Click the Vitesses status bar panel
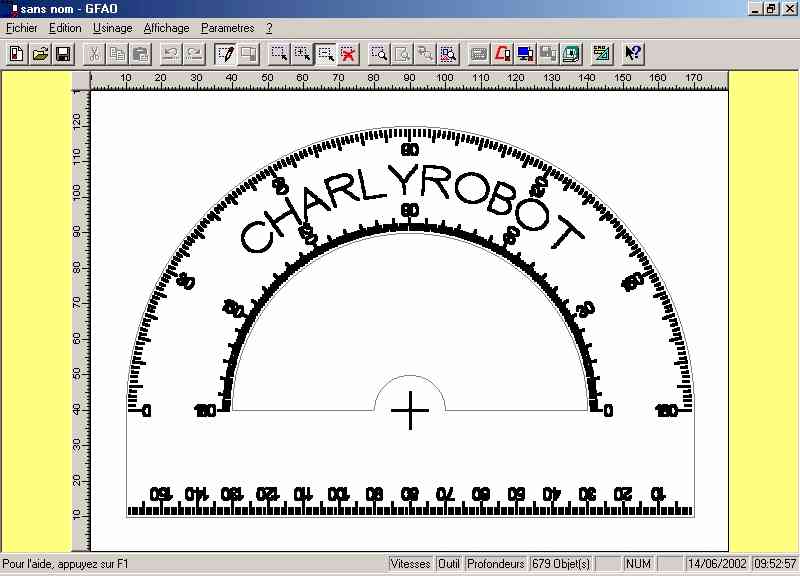This screenshot has width=800, height=576. pos(410,564)
